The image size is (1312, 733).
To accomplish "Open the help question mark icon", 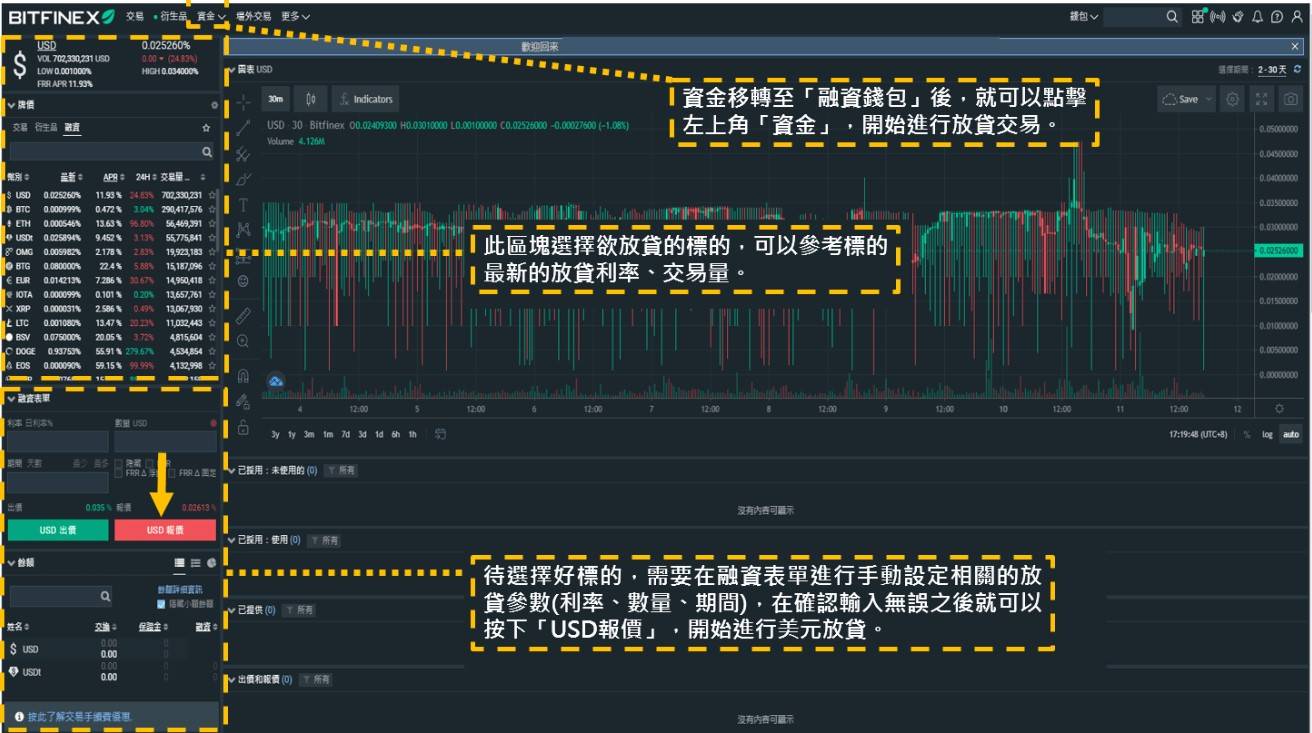I will click(1276, 17).
